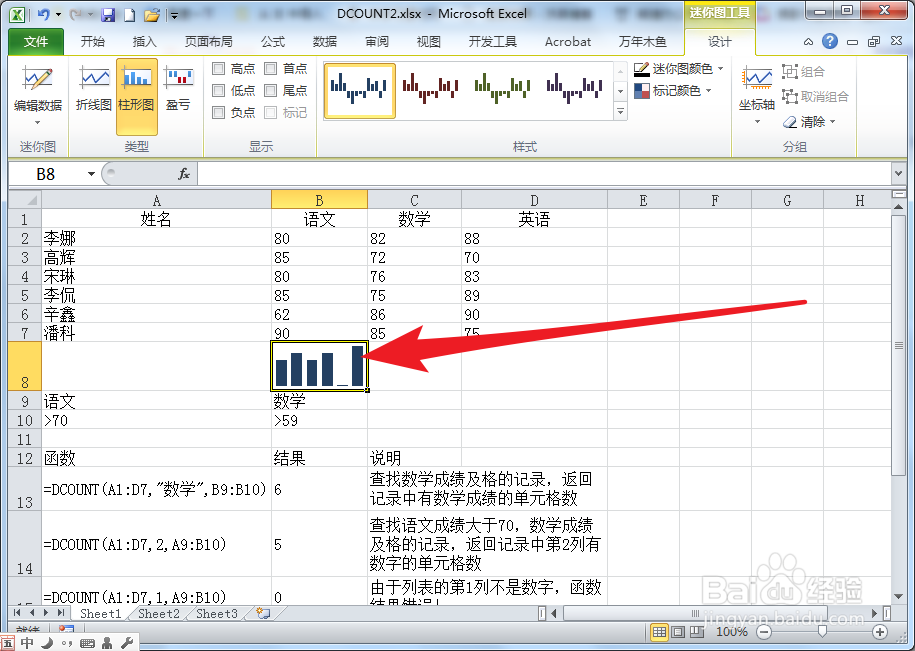915x651 pixels.
Task: Click the insert new worksheet tab icon
Action: (x=263, y=613)
